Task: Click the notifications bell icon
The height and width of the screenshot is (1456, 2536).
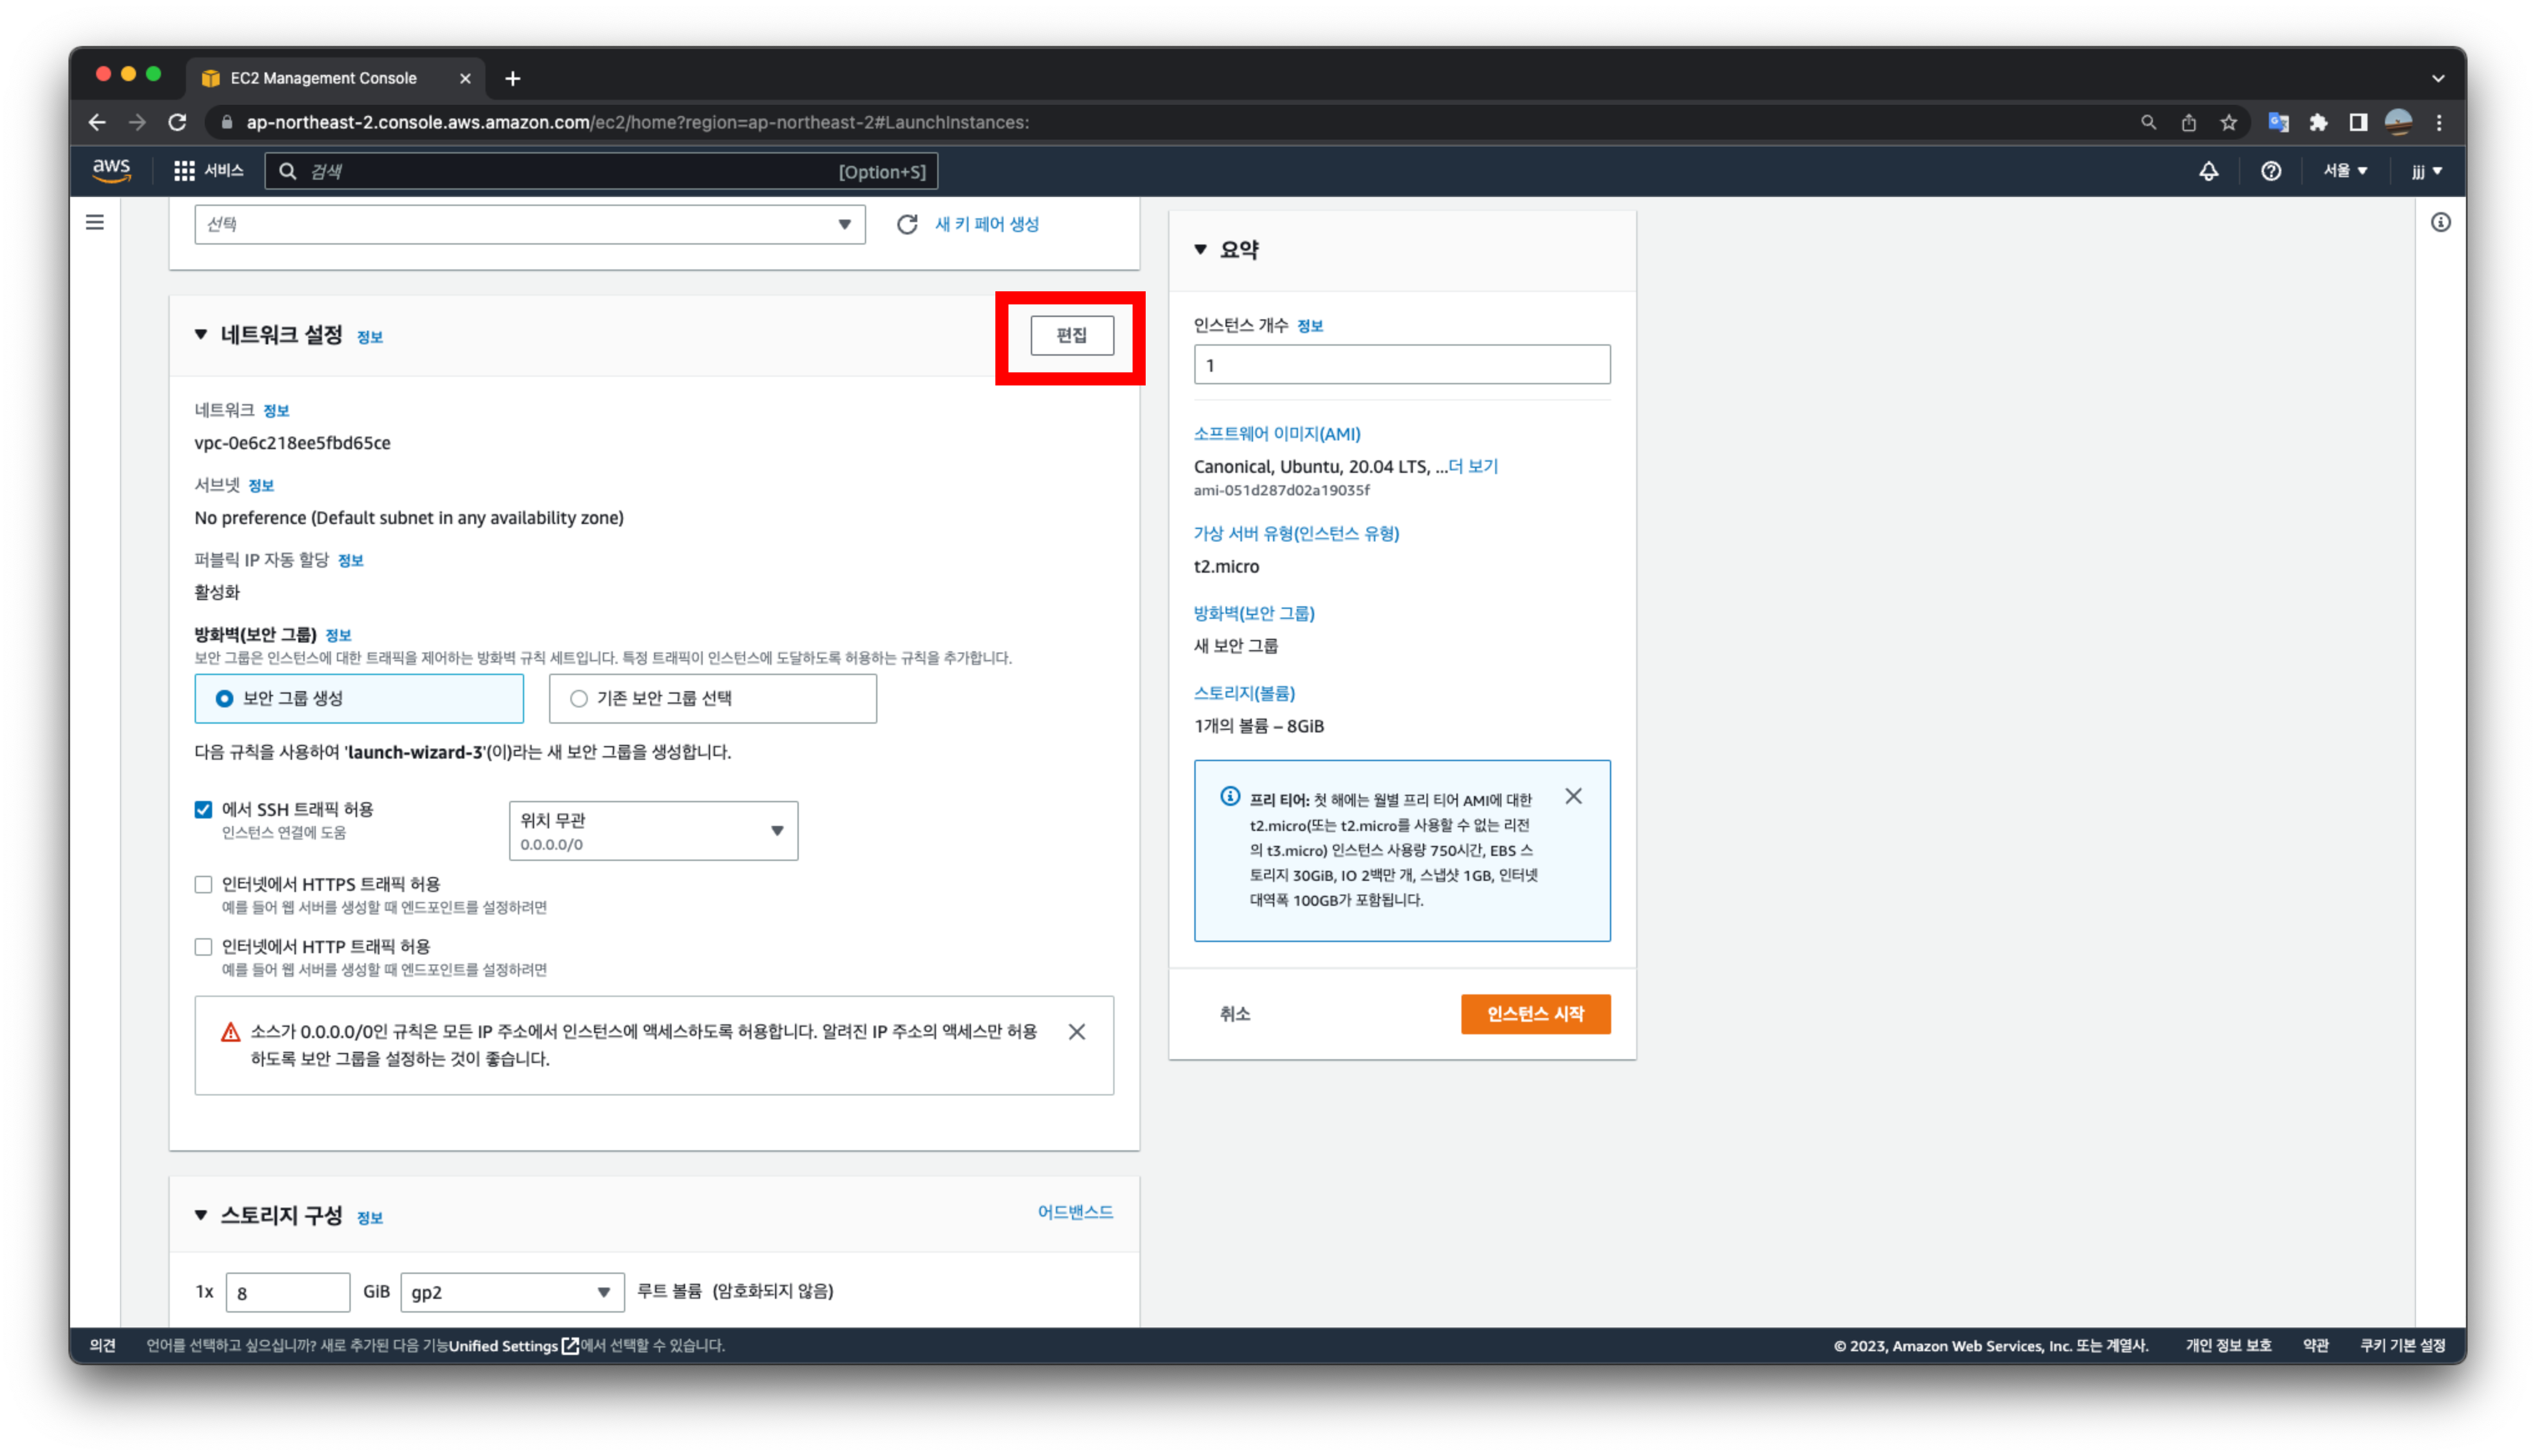Action: (x=2208, y=171)
